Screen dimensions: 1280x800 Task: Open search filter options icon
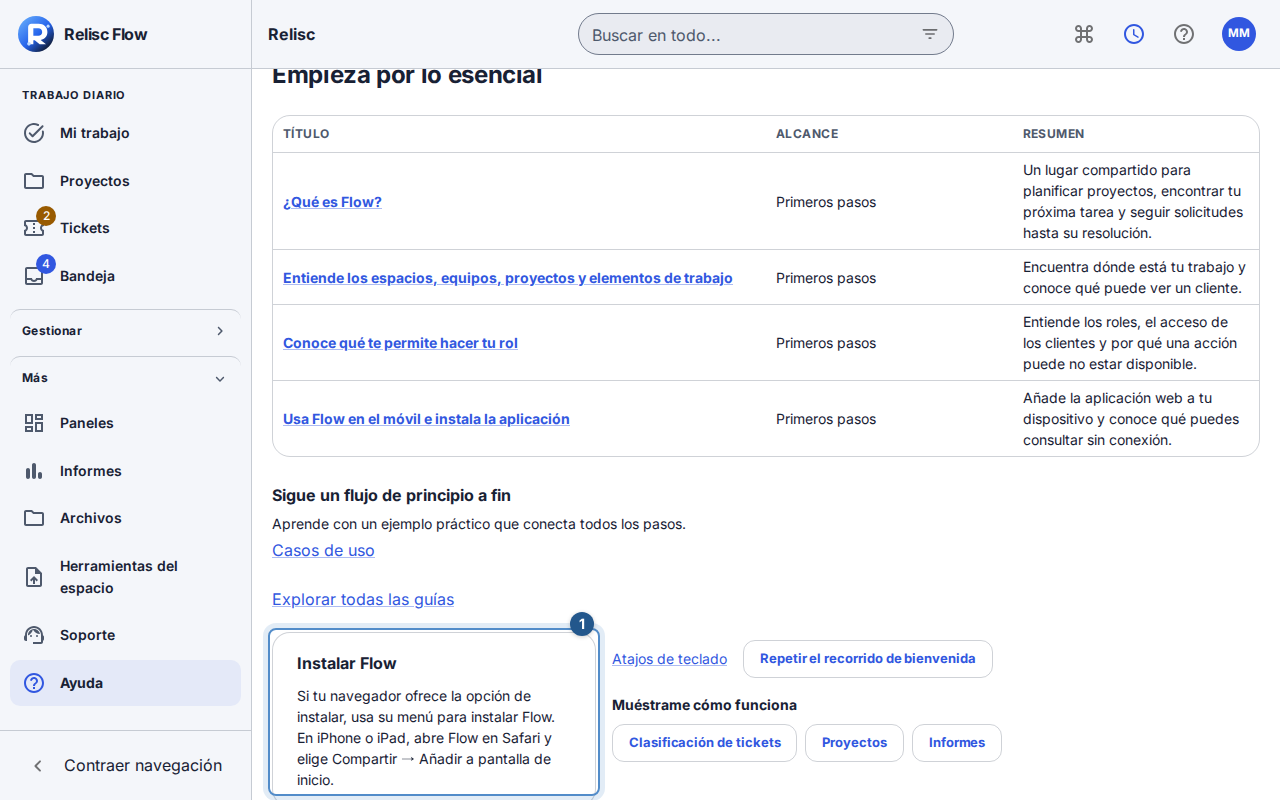pos(930,34)
